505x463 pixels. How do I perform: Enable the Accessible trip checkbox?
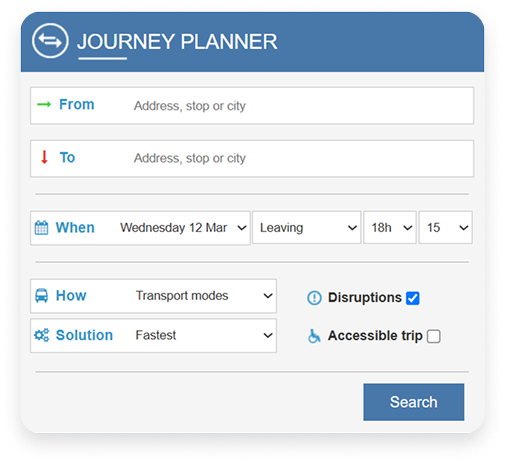coord(434,336)
